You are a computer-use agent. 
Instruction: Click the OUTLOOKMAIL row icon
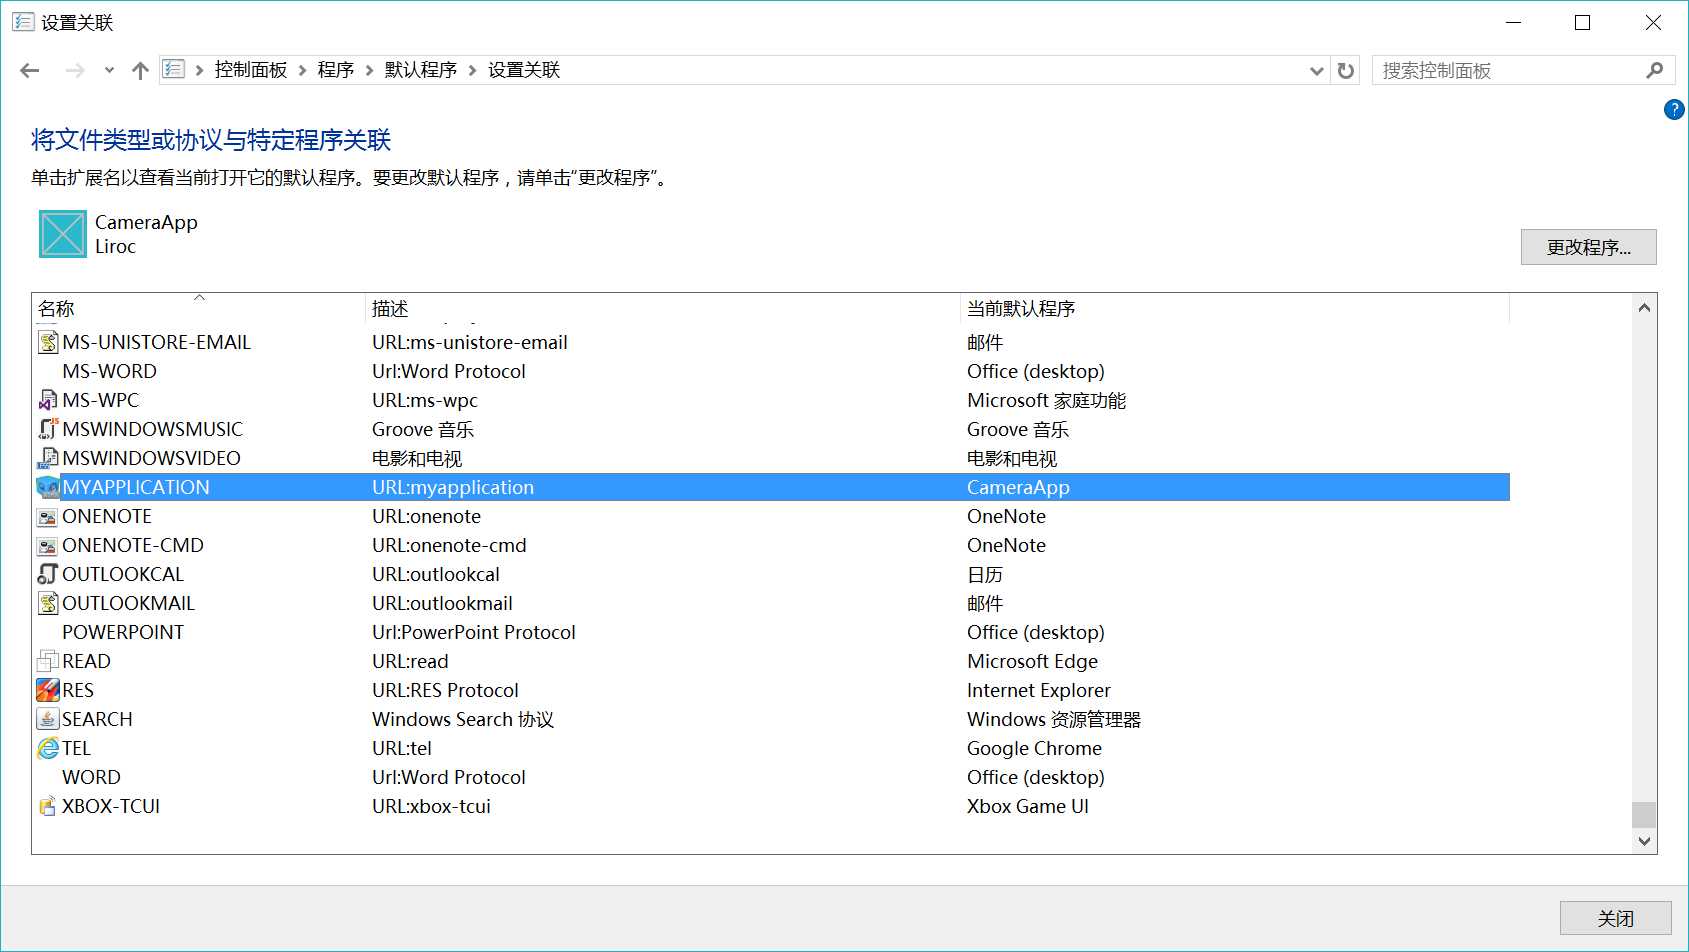coord(48,603)
